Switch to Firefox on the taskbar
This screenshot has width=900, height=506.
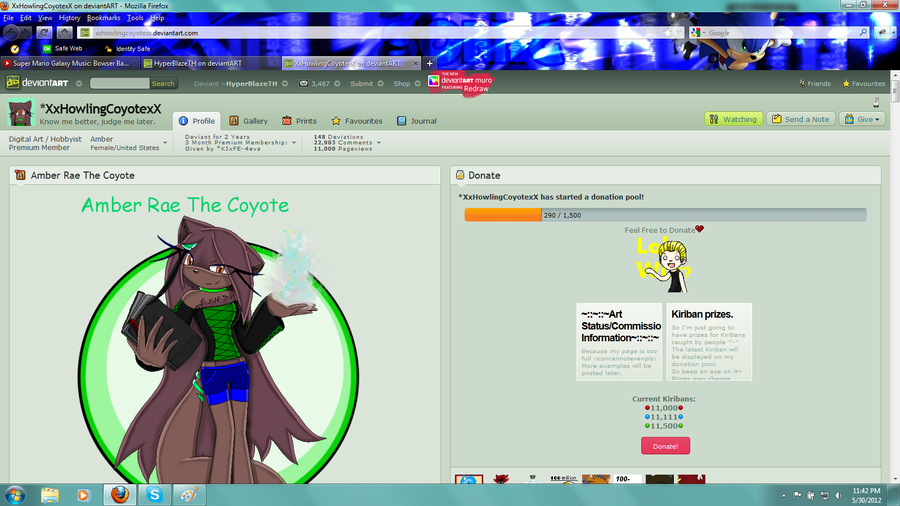(119, 495)
